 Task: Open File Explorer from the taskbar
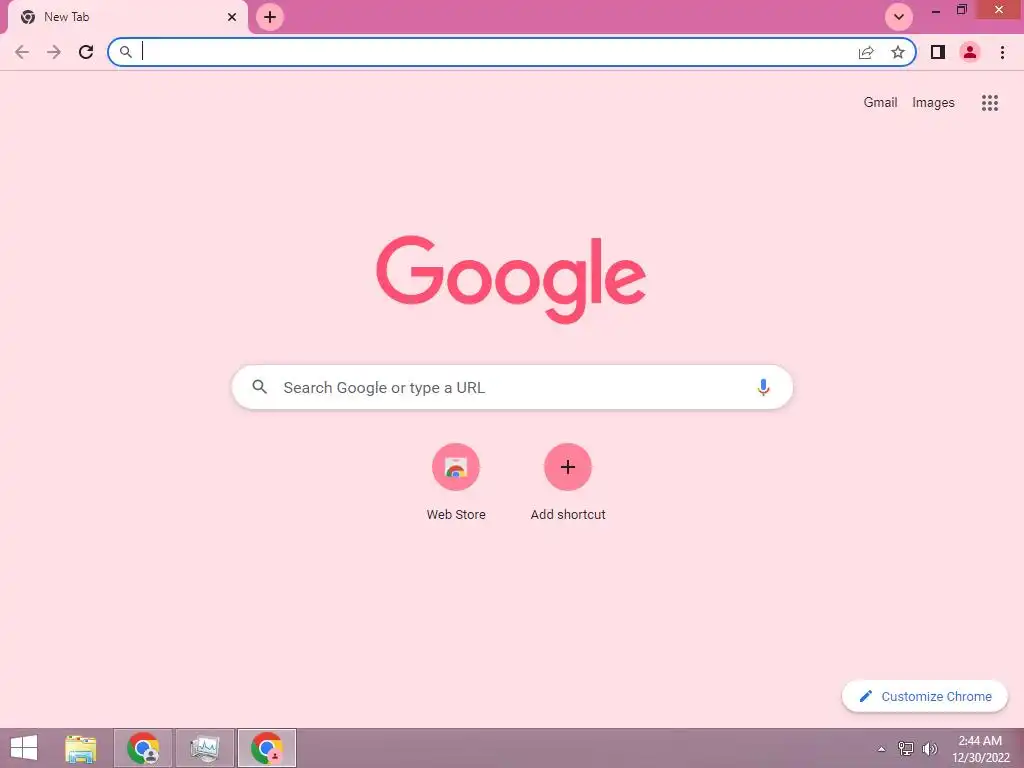point(81,748)
